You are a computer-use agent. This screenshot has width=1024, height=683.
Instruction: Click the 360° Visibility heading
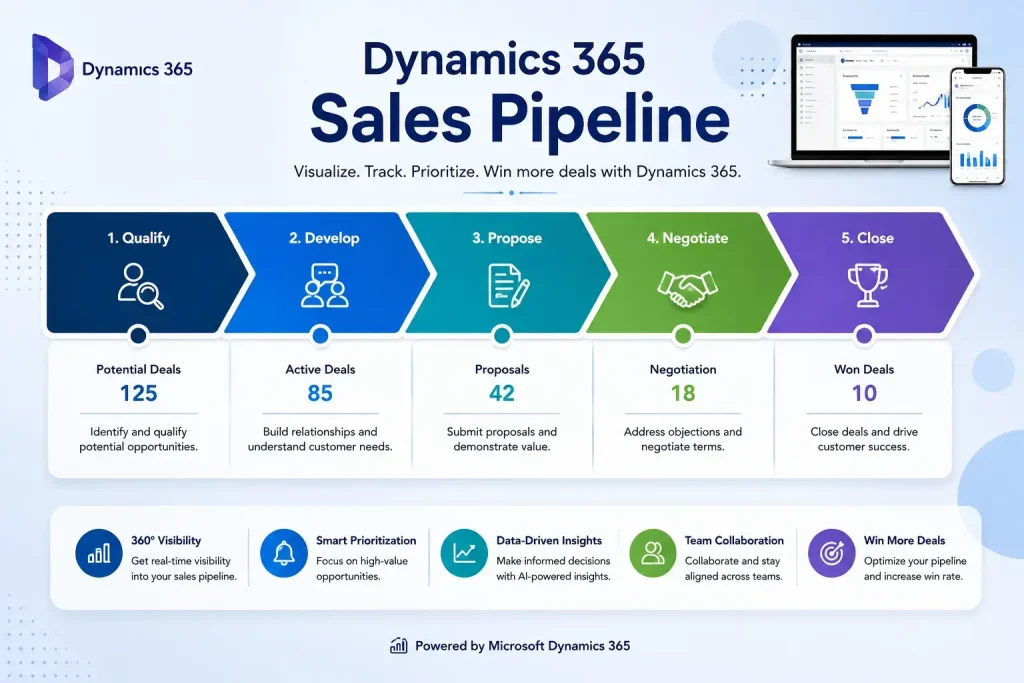pos(166,541)
